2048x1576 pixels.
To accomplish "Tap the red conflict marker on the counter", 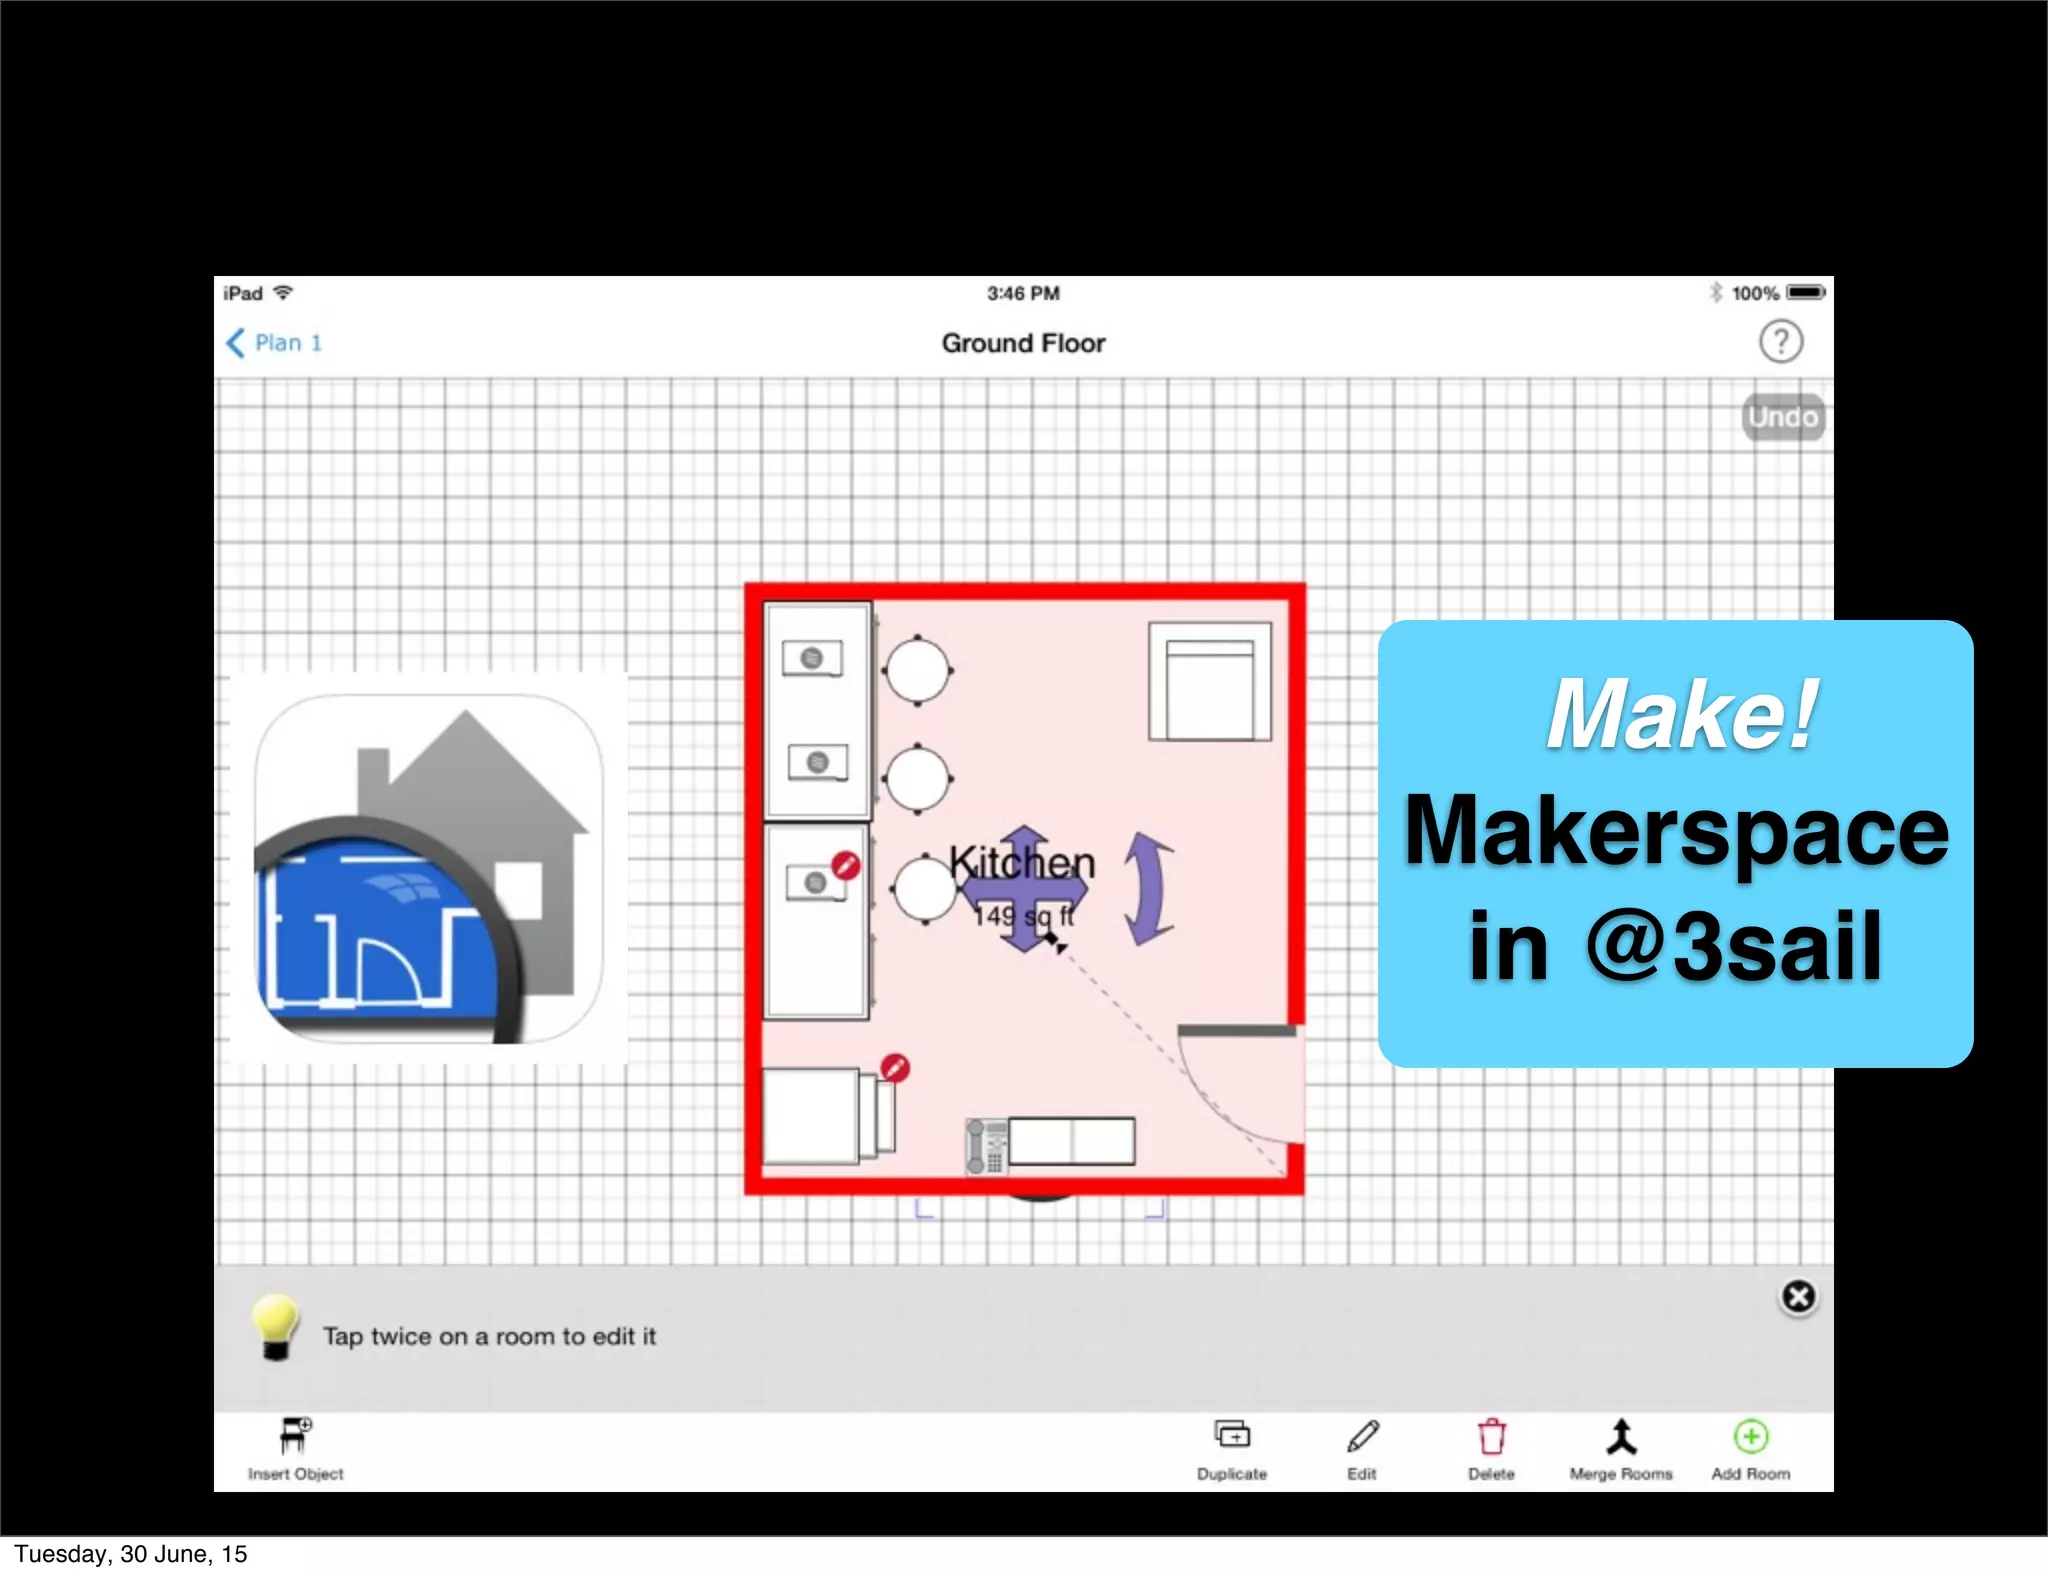I will tap(846, 865).
